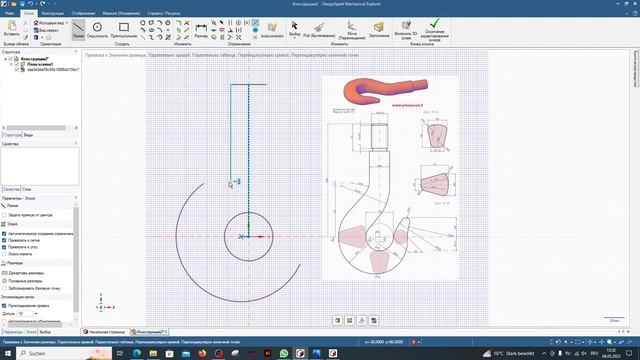
Task: Click the undo arrow in the title bar
Action: coord(31,4)
